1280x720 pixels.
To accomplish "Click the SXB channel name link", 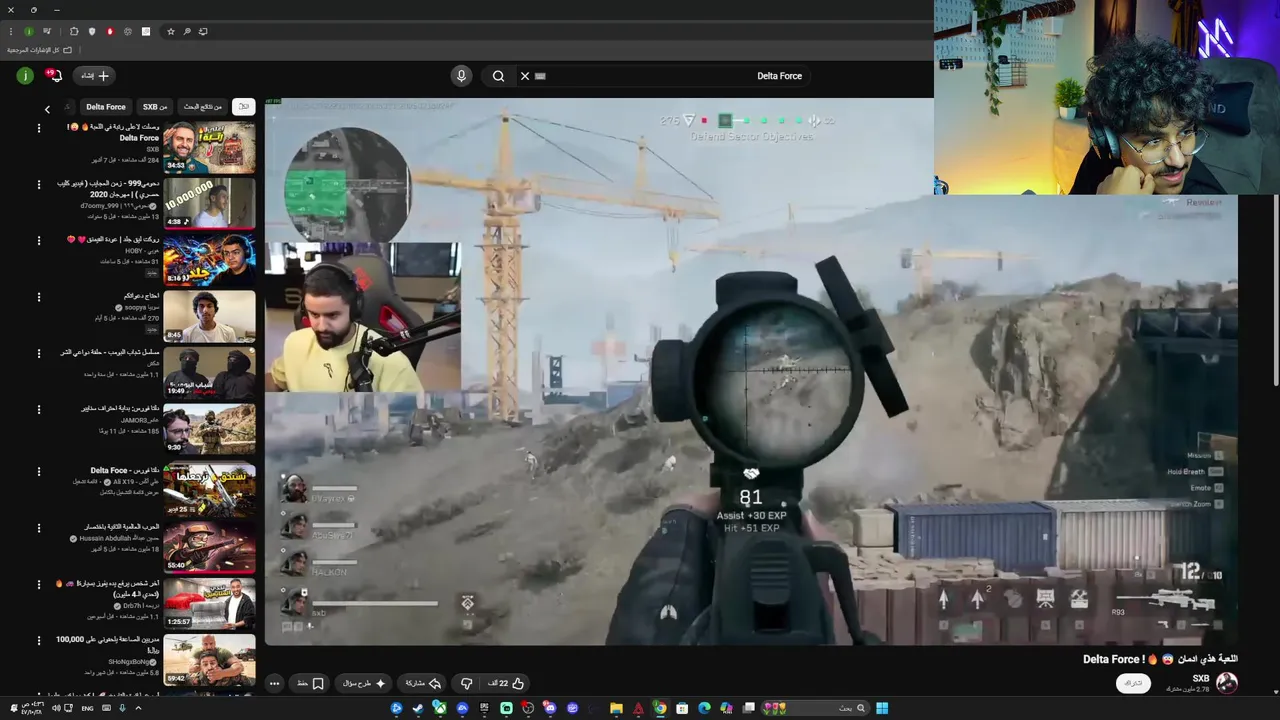I will point(1200,678).
